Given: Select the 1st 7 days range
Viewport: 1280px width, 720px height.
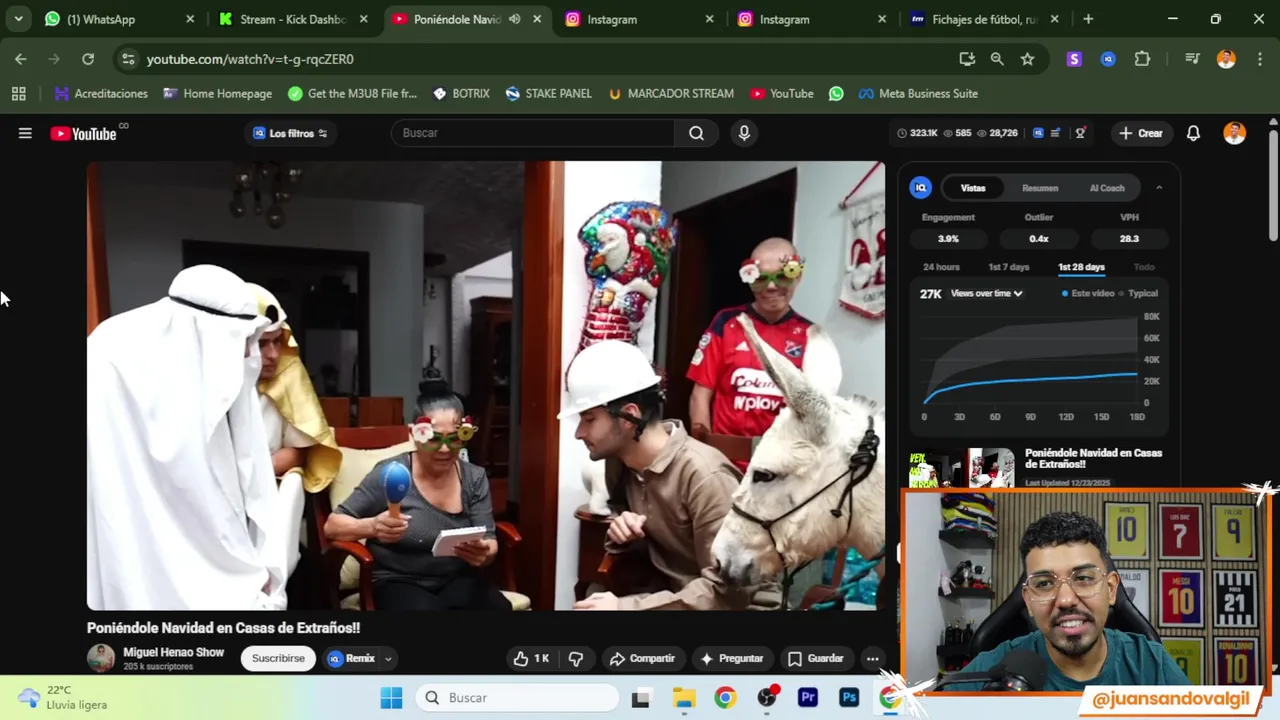Looking at the screenshot, I should click(1008, 267).
